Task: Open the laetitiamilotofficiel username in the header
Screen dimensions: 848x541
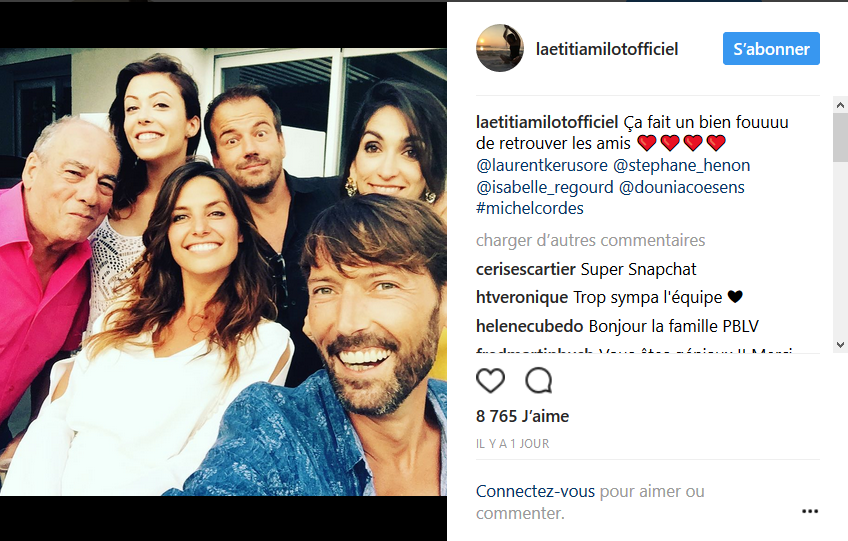Action: pos(607,49)
